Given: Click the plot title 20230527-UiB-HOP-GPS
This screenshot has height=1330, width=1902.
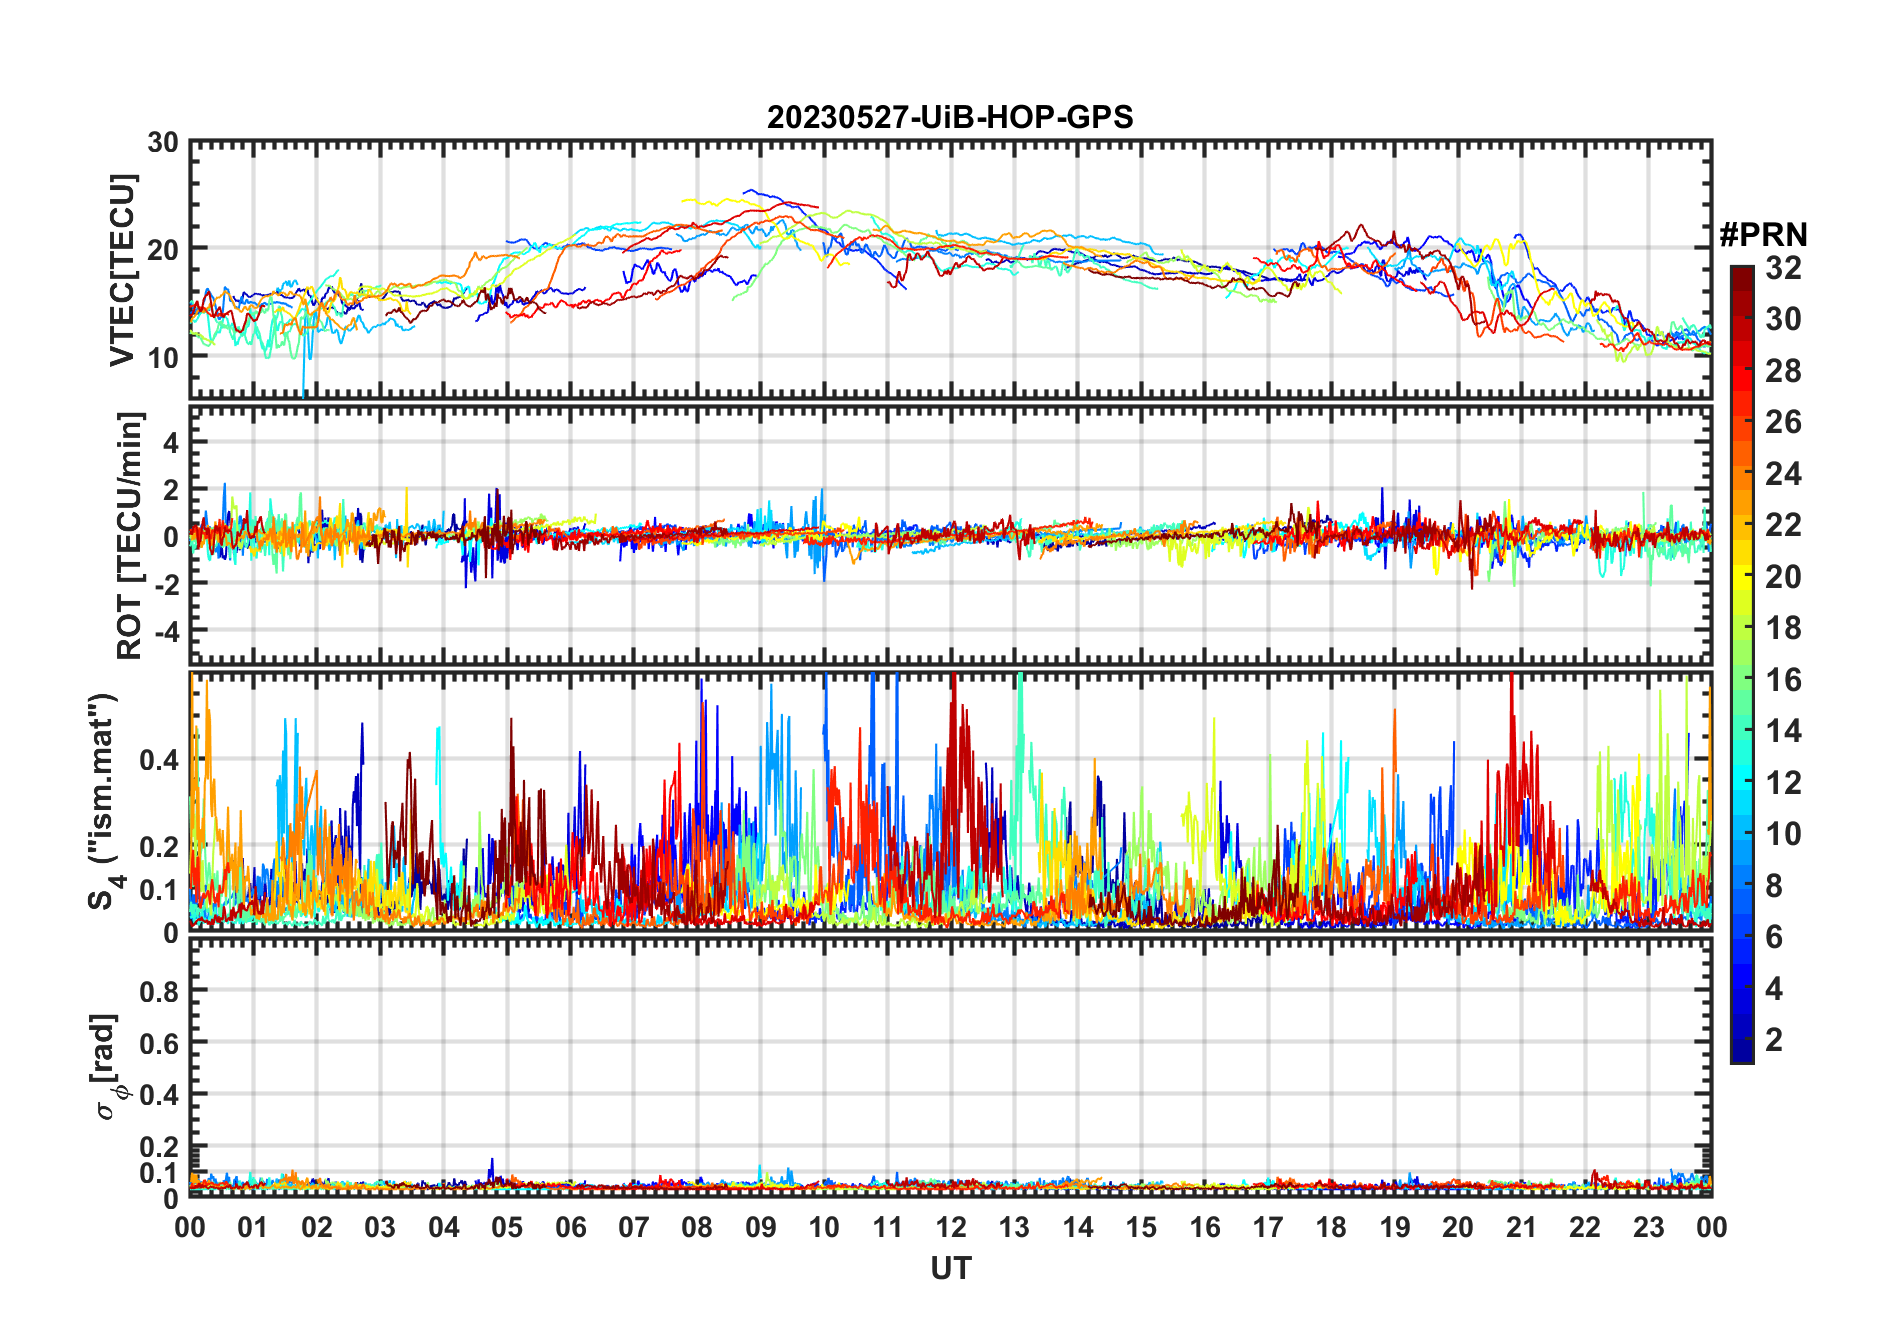Looking at the screenshot, I should click(x=950, y=118).
